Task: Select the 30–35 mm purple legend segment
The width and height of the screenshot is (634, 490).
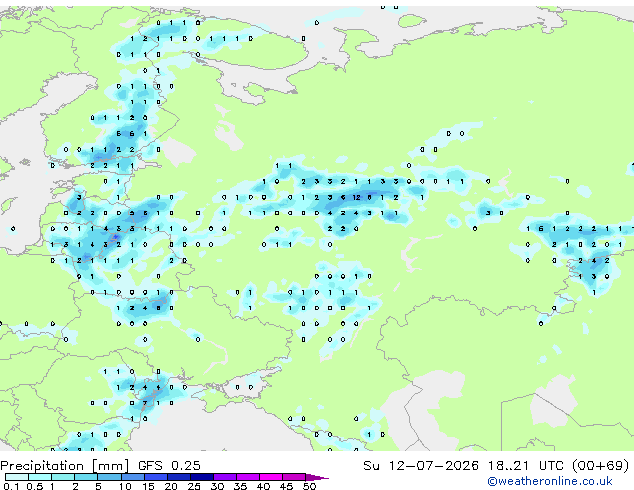Action: (x=225, y=477)
